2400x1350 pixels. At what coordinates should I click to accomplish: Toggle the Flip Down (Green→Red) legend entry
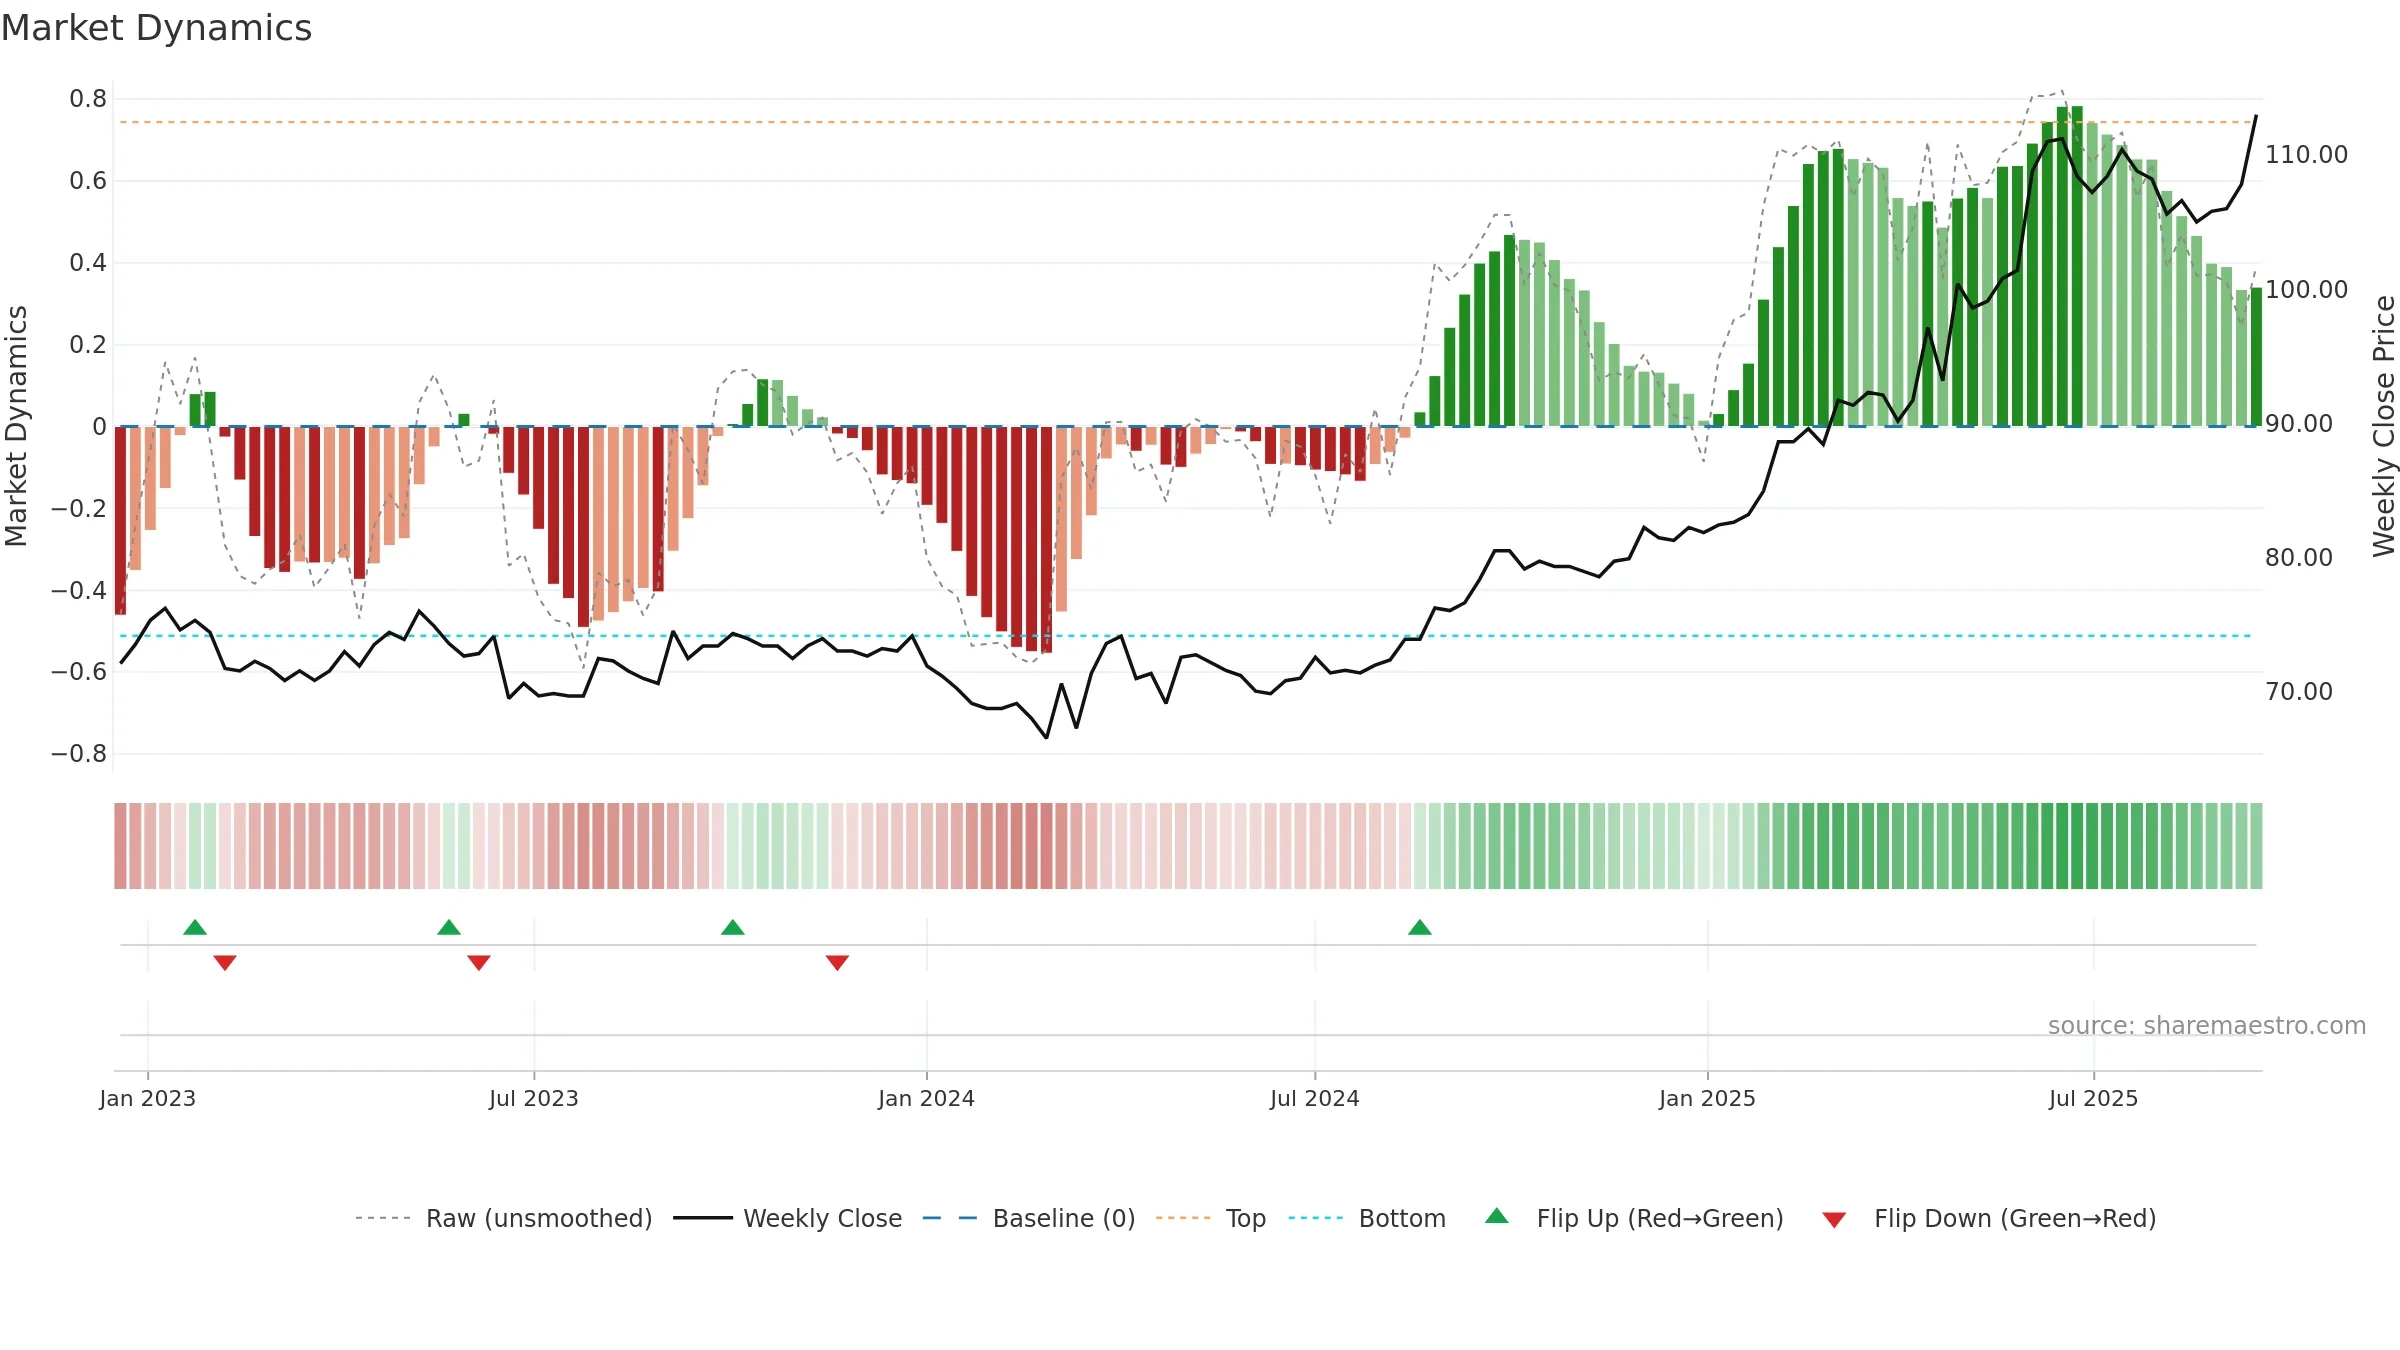click(1989, 1218)
